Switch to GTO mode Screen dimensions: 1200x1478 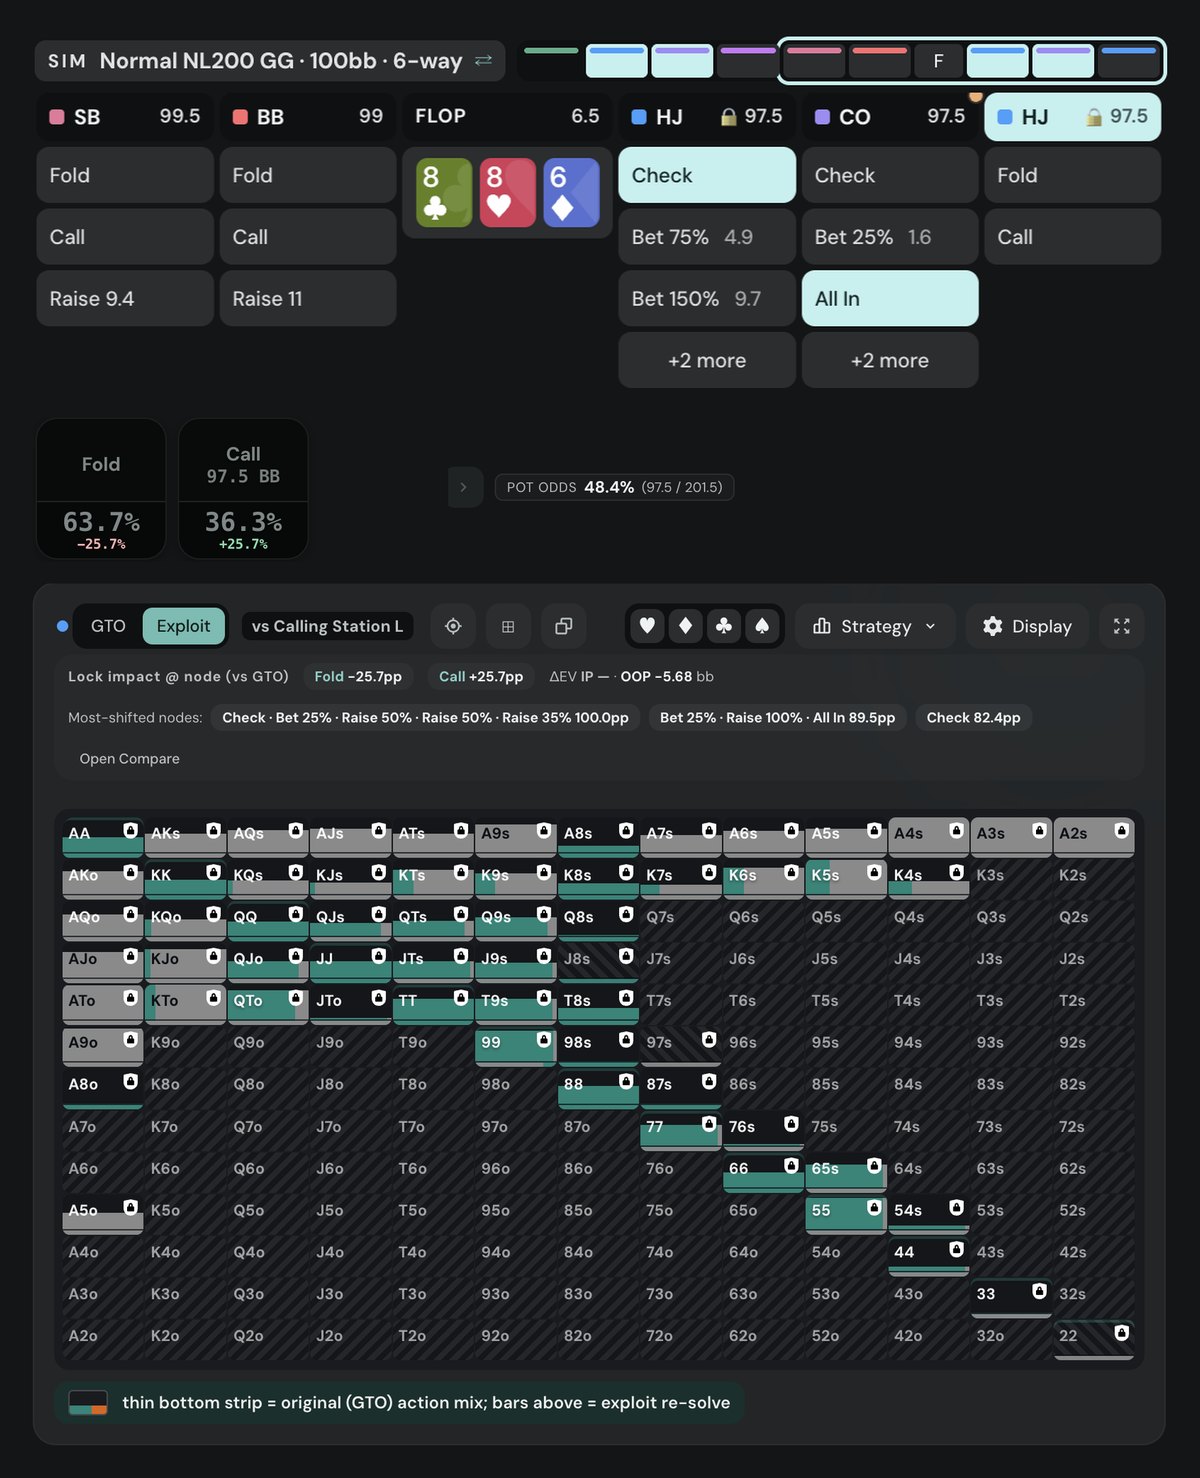point(108,626)
